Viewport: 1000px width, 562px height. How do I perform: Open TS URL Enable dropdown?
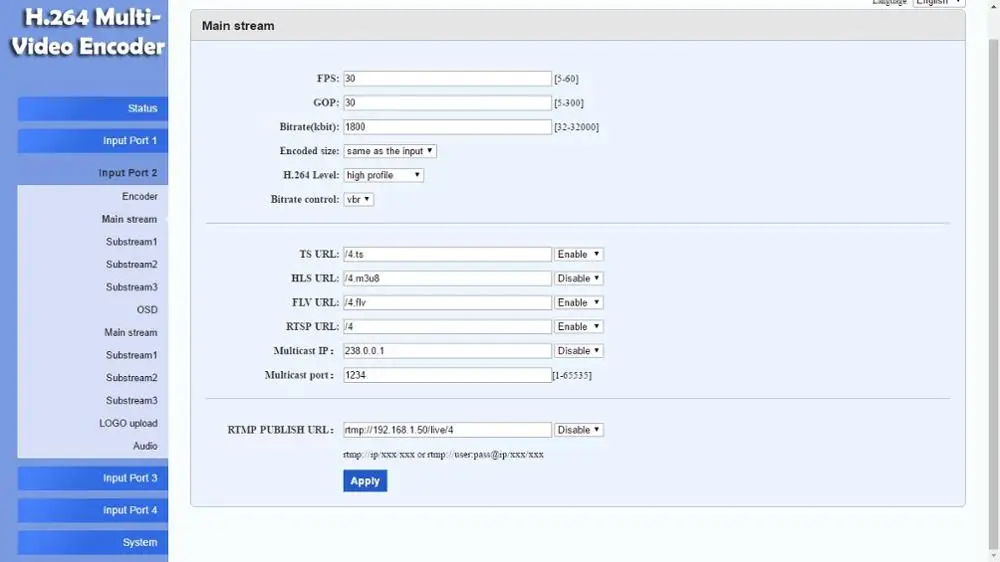(578, 254)
